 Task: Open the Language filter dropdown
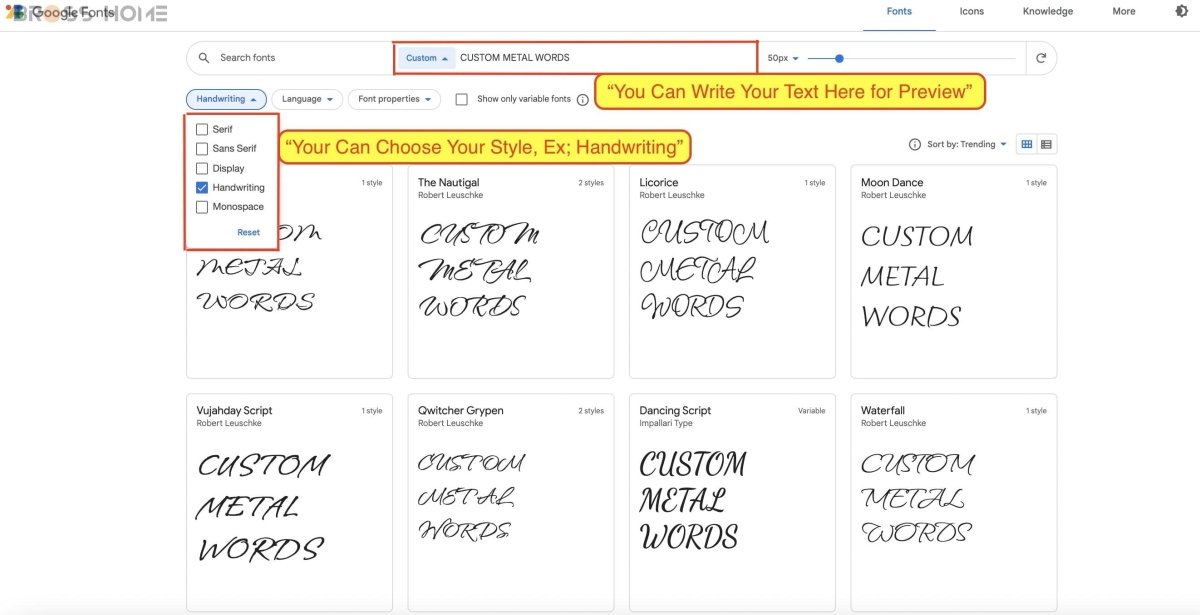(x=307, y=100)
